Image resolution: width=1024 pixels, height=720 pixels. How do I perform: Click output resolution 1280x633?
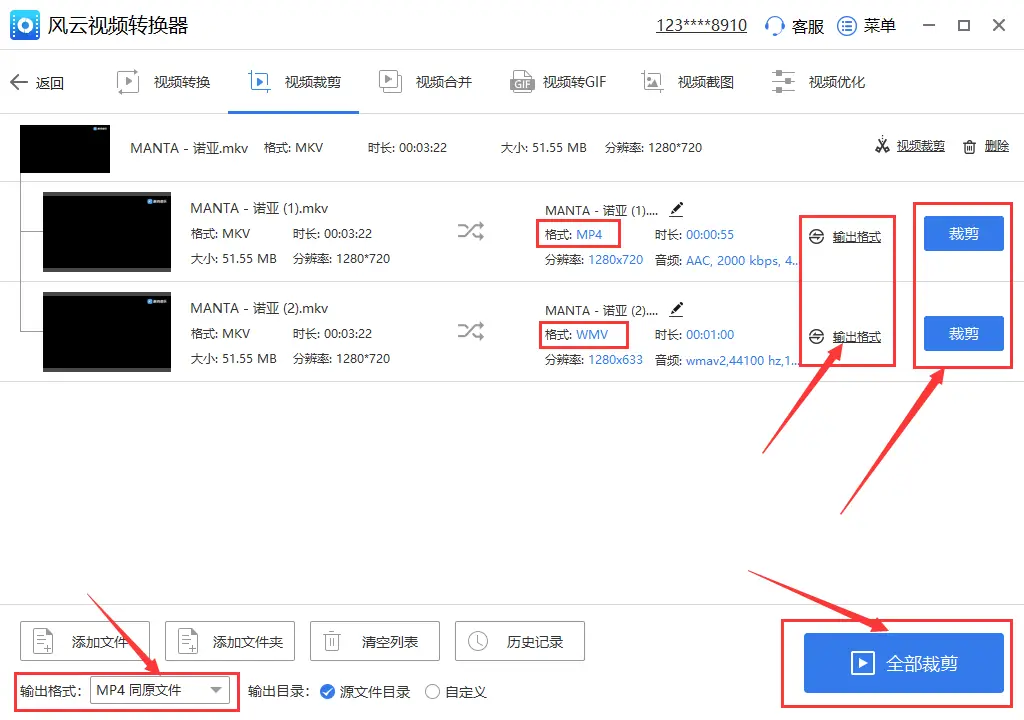click(x=615, y=360)
